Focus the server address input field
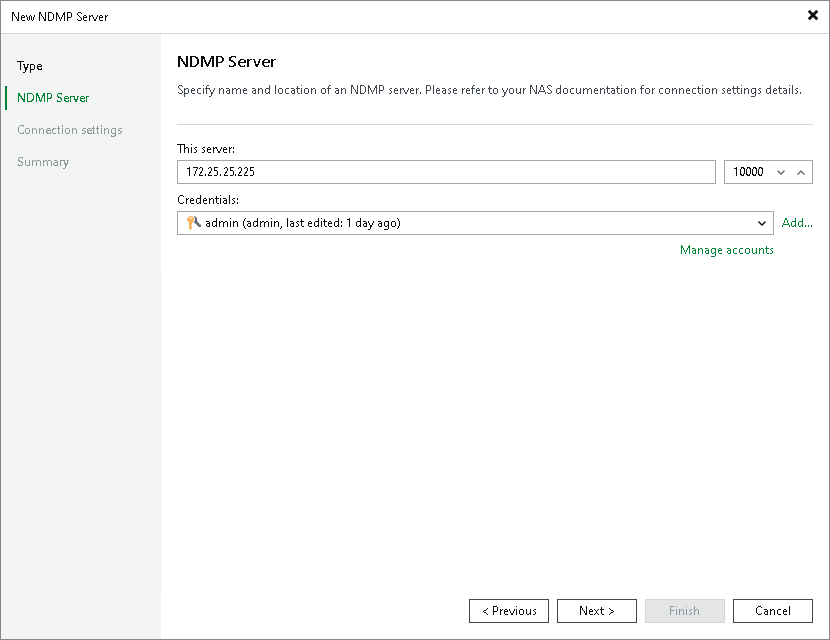The width and height of the screenshot is (830, 640). (x=446, y=172)
